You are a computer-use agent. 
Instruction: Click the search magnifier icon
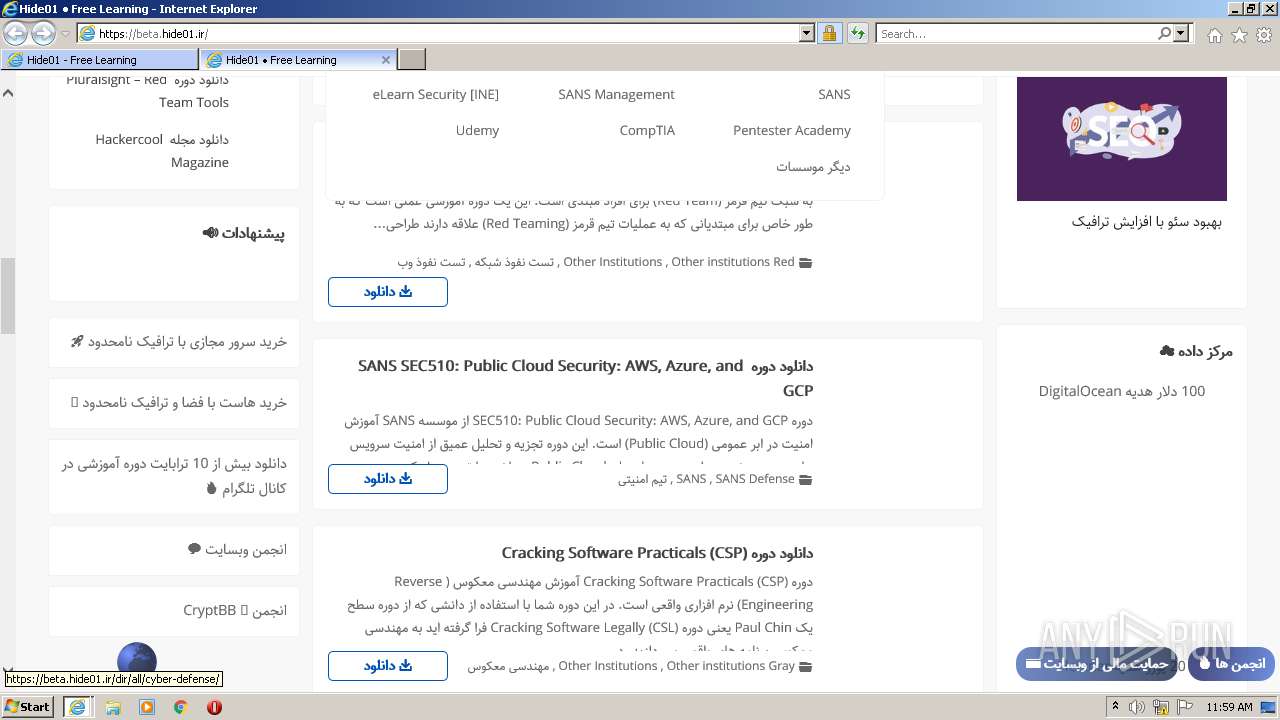click(x=1164, y=34)
